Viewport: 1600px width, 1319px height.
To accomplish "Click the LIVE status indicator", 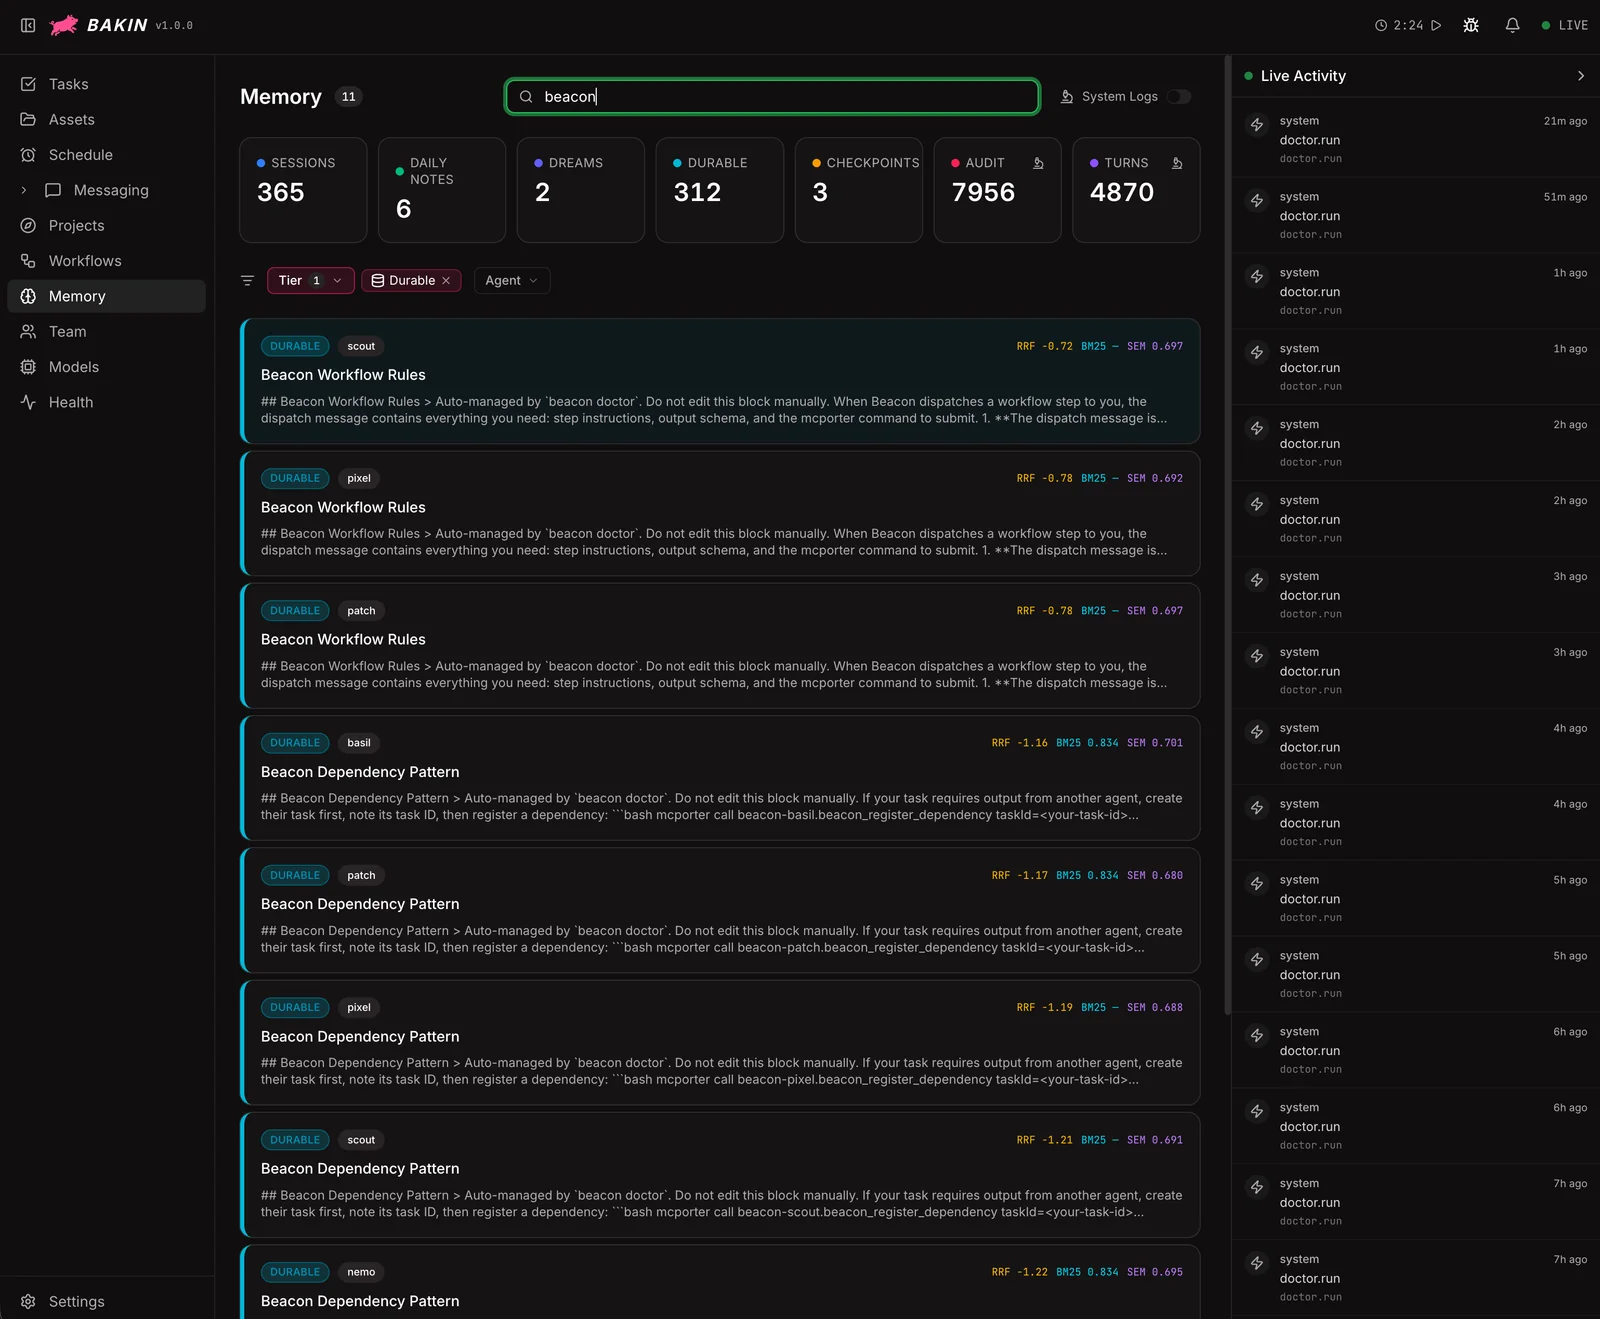I will (1565, 25).
